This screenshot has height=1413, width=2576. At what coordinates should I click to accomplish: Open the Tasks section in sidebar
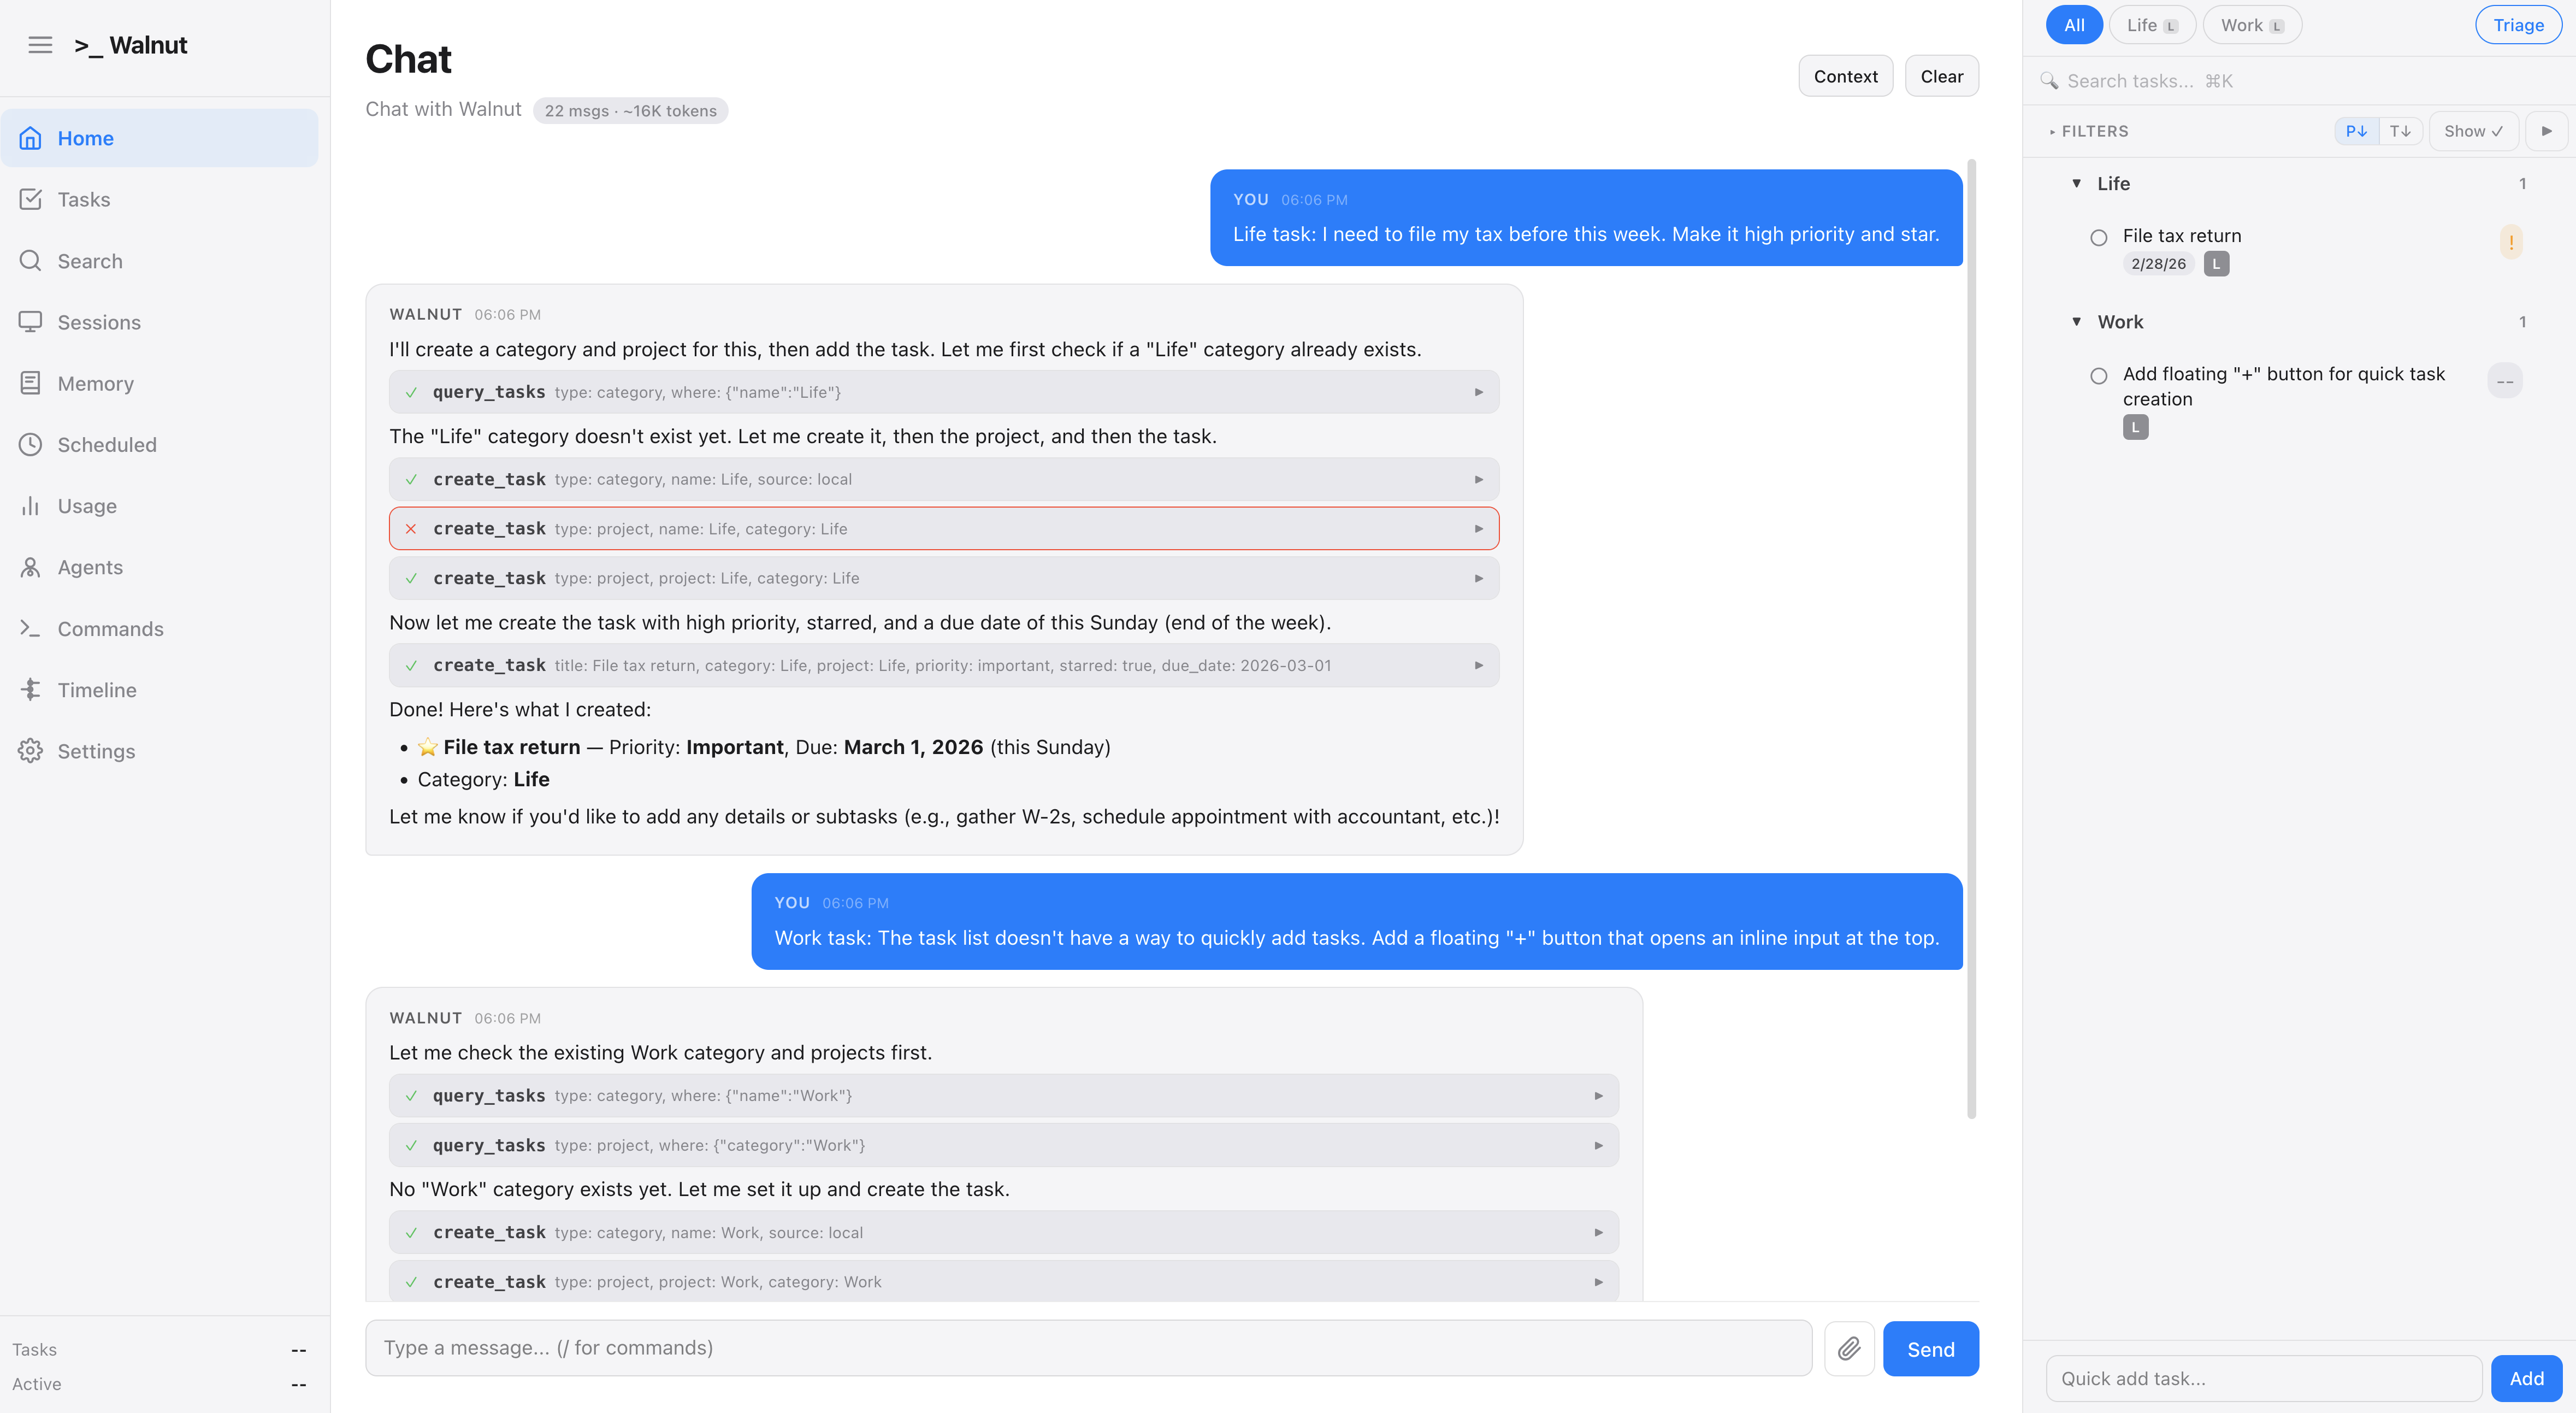click(83, 199)
